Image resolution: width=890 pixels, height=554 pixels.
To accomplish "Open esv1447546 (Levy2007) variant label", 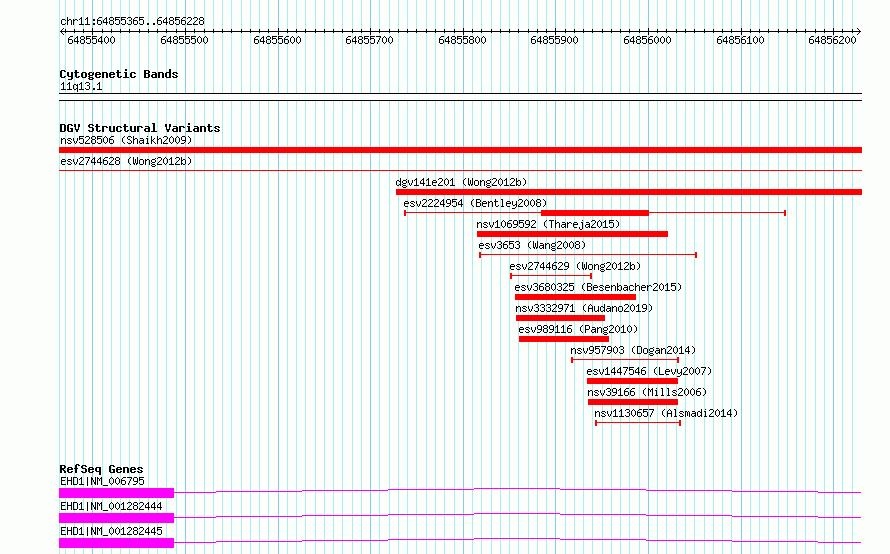I will click(x=649, y=371).
